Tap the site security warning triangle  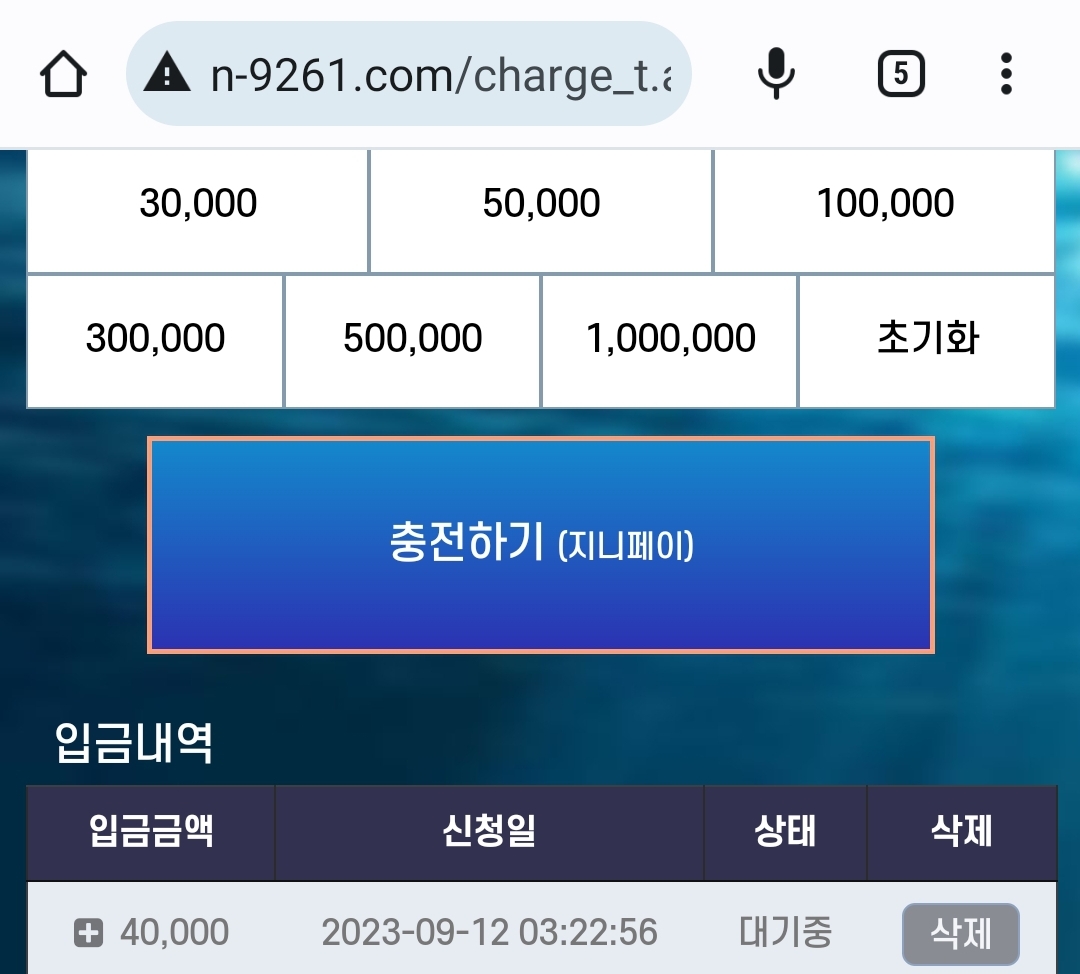coord(167,74)
